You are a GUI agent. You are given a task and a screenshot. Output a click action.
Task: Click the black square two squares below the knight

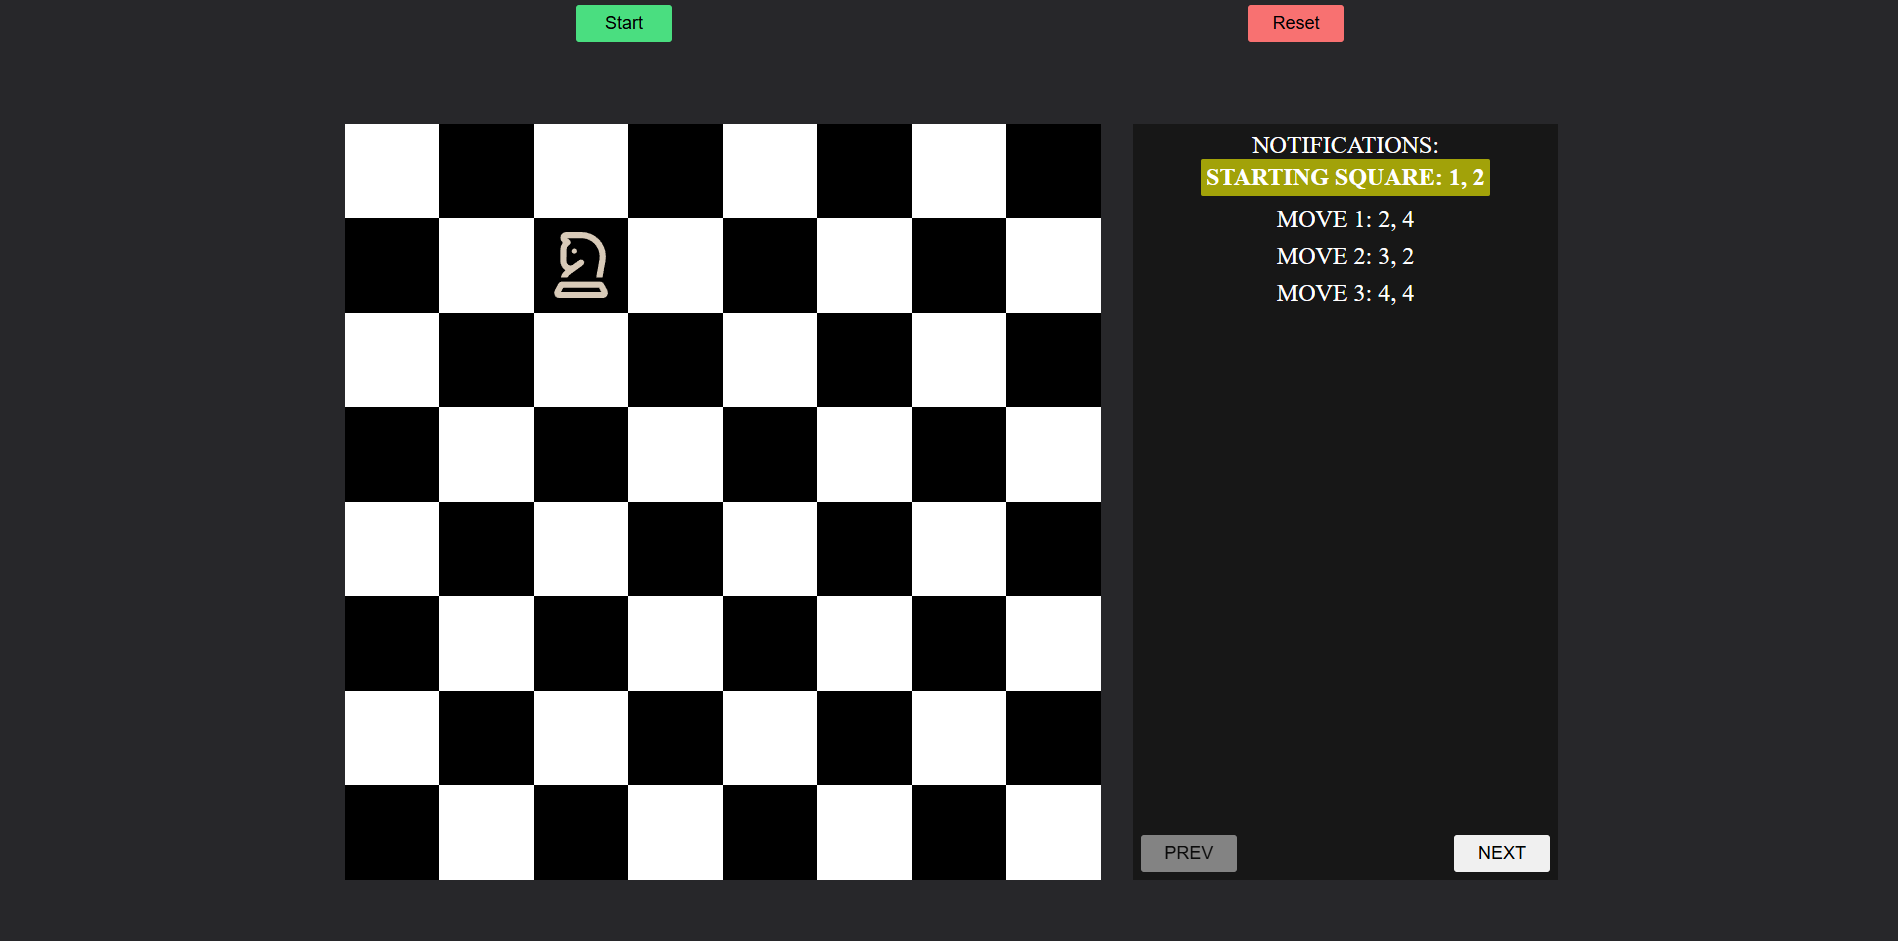tap(581, 454)
